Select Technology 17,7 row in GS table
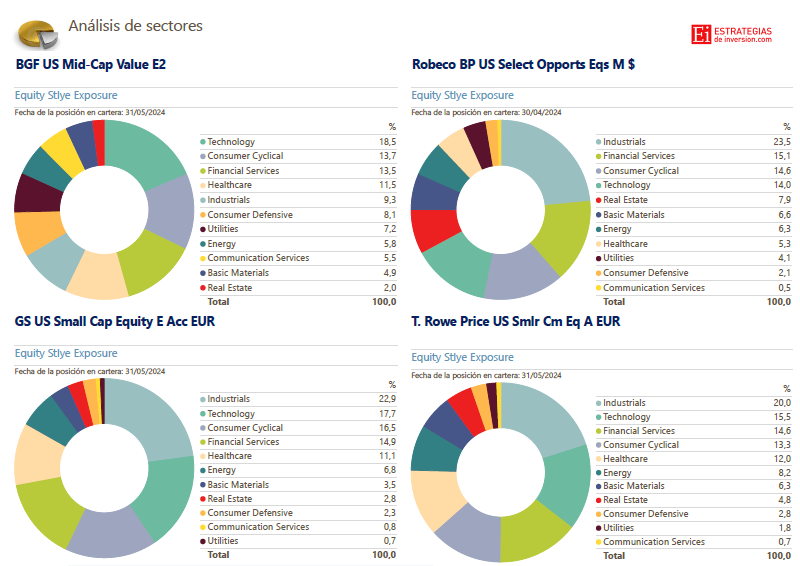The width and height of the screenshot is (800, 566). point(298,414)
